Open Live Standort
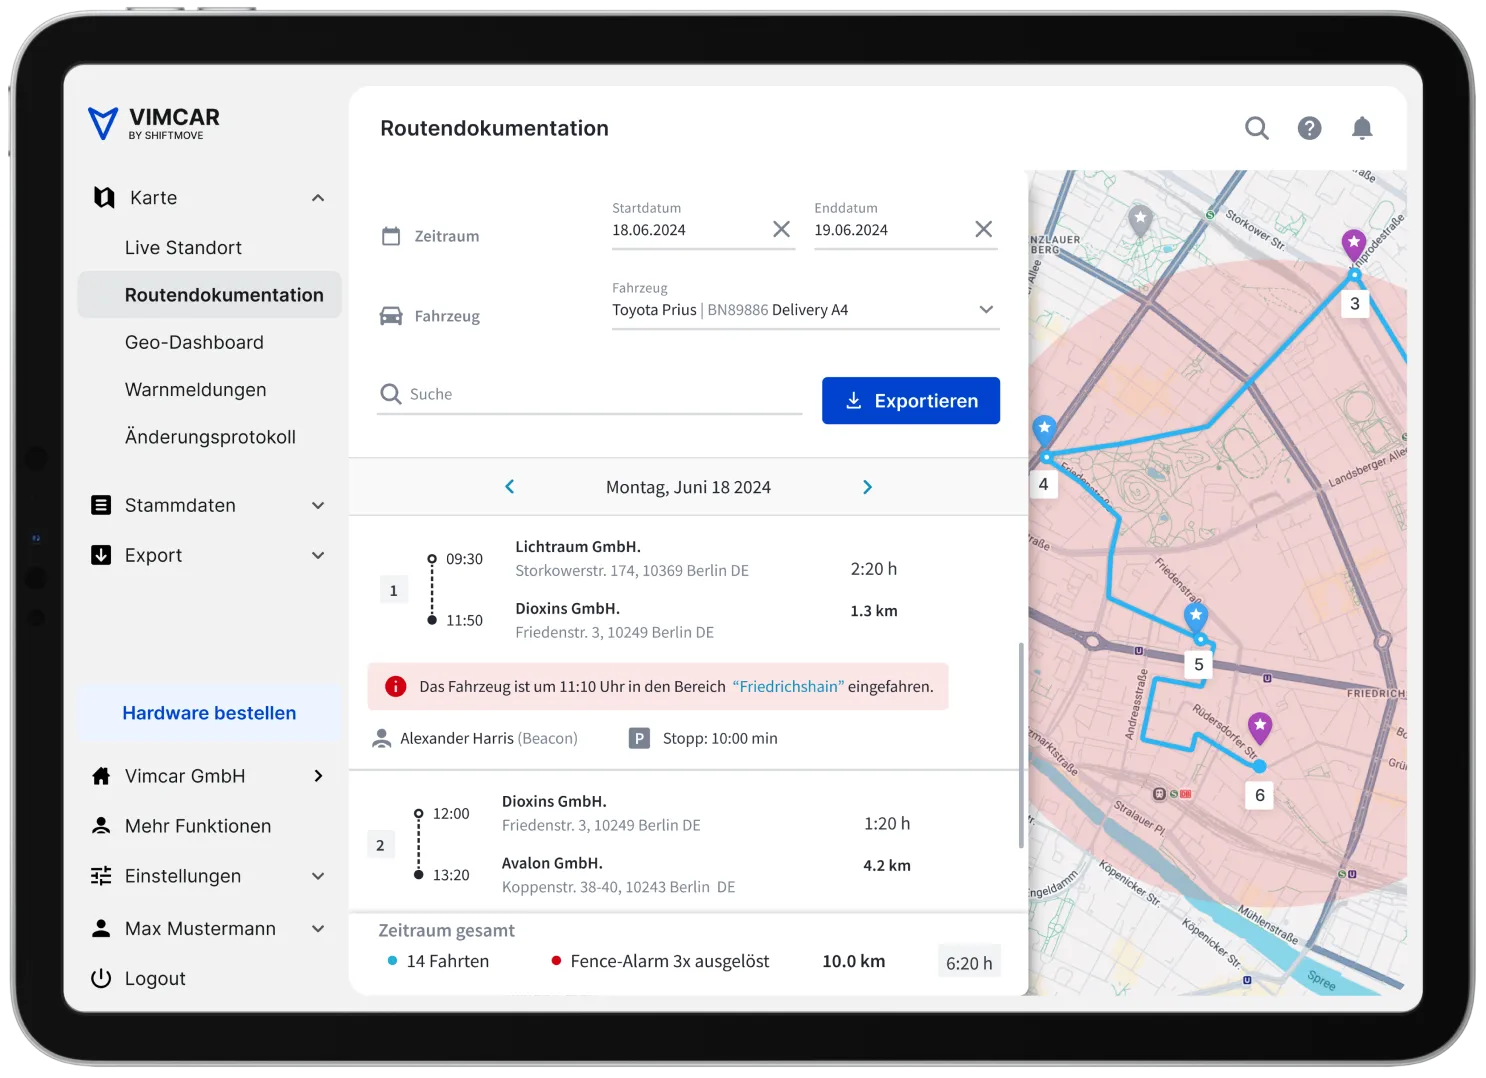Screen dimensions: 1486x1078 pyautogui.click(x=183, y=247)
